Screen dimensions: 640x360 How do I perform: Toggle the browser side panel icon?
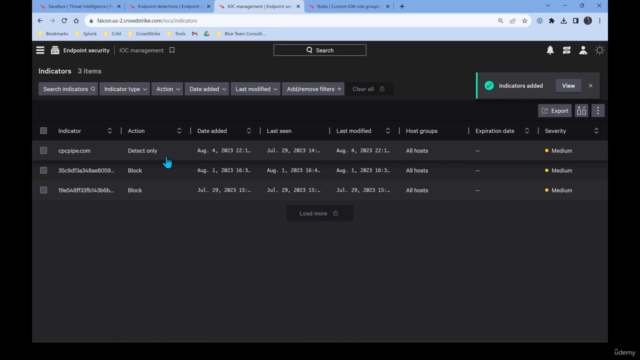tap(576, 21)
